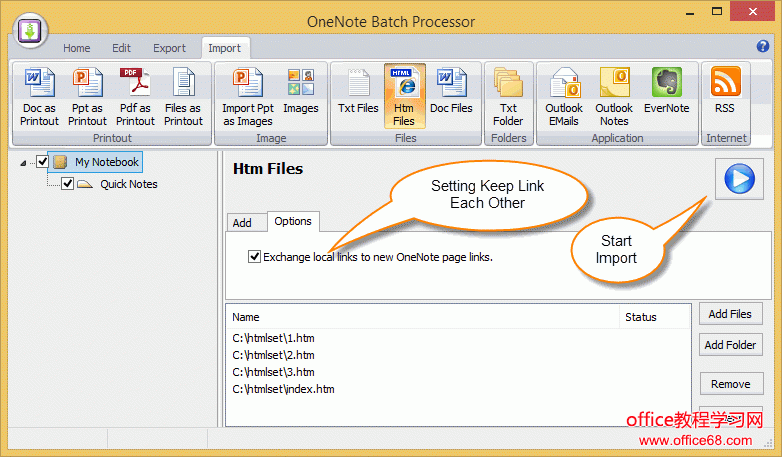Click the My Notebook book icon

click(60, 162)
